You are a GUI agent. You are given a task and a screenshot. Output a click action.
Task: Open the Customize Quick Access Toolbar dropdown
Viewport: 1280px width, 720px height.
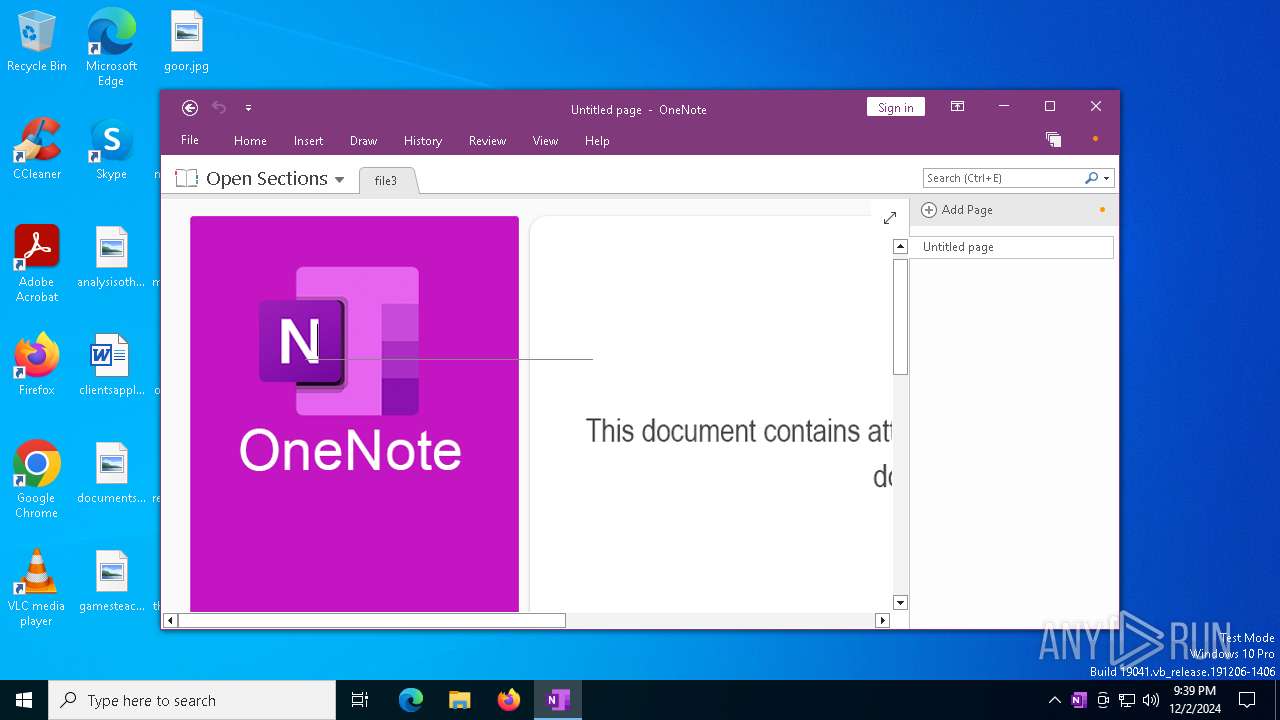pyautogui.click(x=248, y=108)
